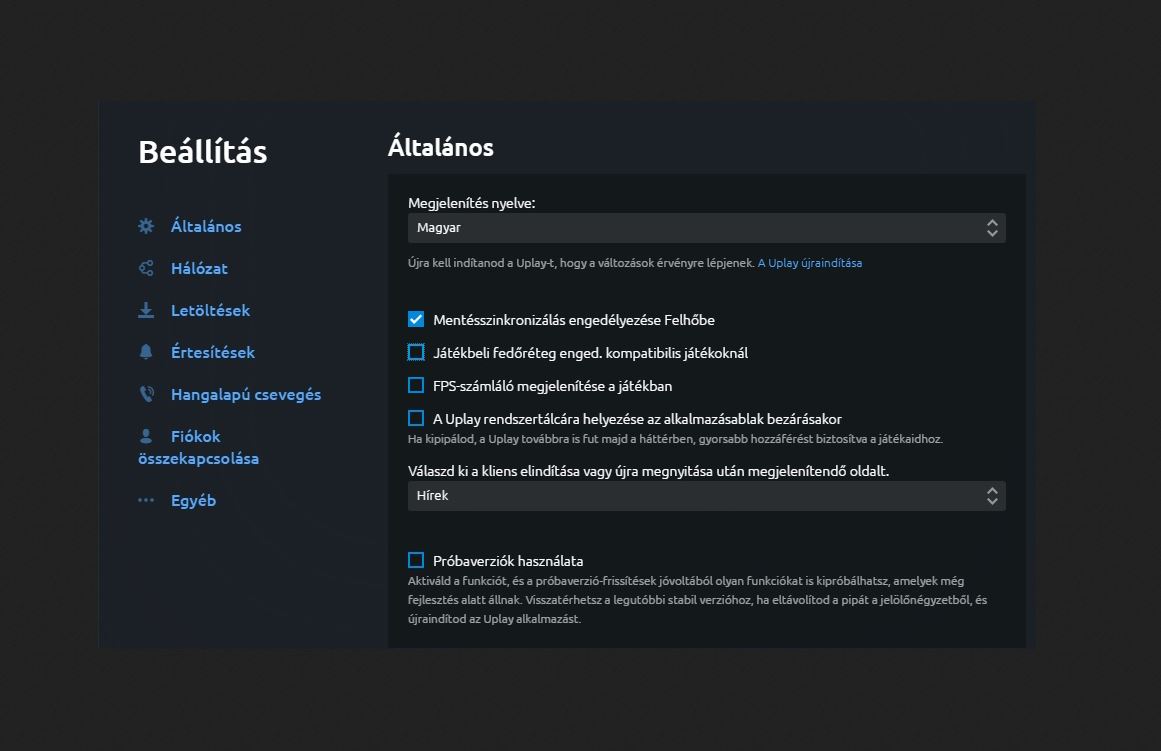Open the Fiókok összekapcsolása section
The image size is (1161, 751).
coord(198,447)
